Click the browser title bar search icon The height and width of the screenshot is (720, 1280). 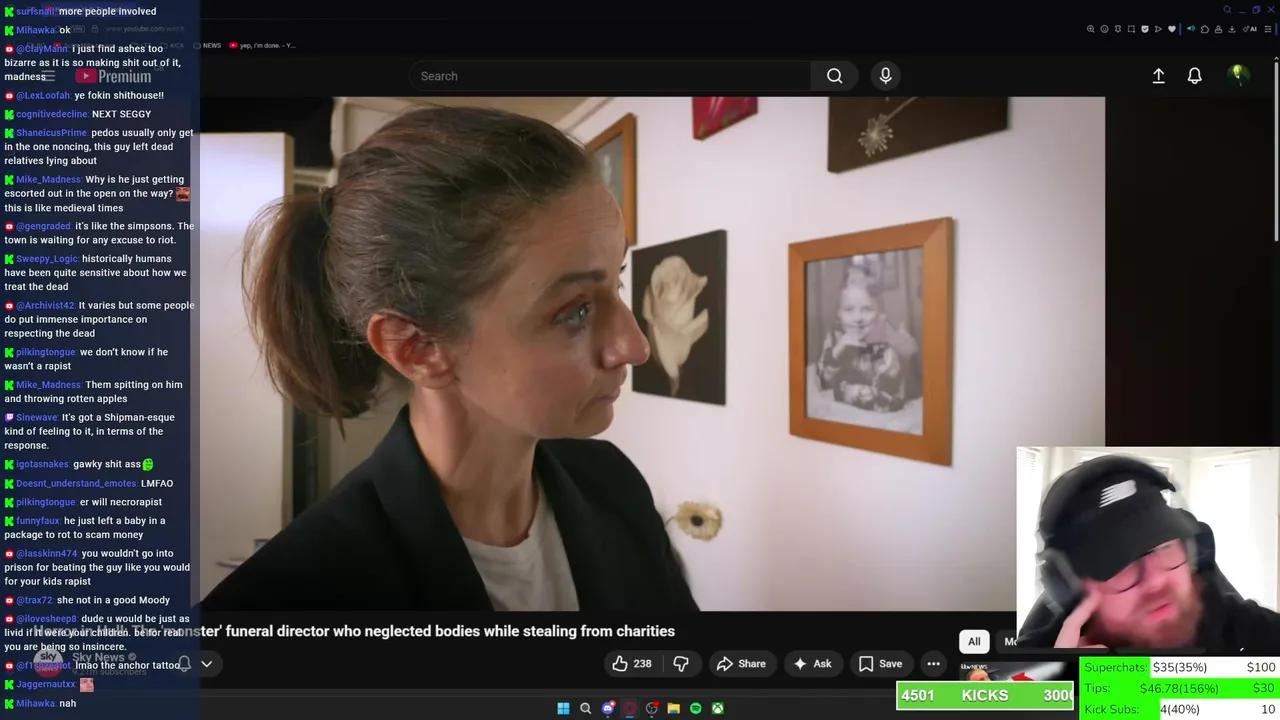click(1227, 10)
